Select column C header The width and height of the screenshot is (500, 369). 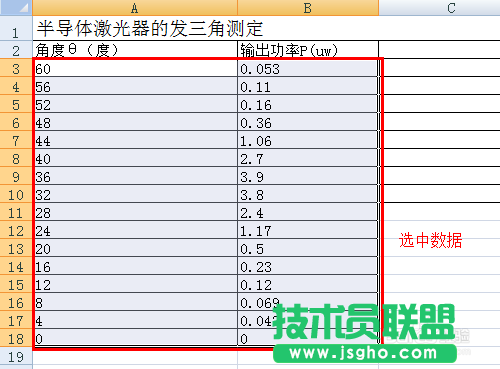[x=439, y=7]
